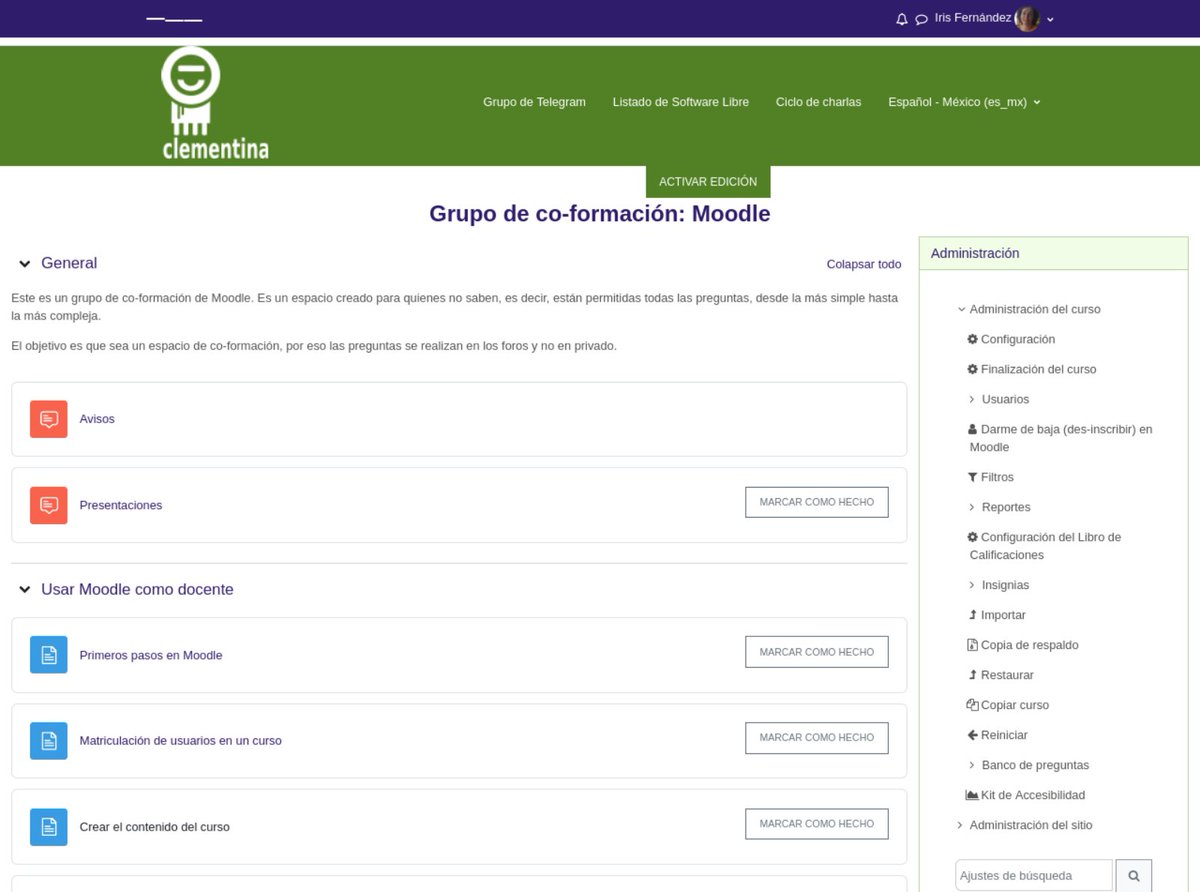Expand the Insignias tree node

(972, 585)
